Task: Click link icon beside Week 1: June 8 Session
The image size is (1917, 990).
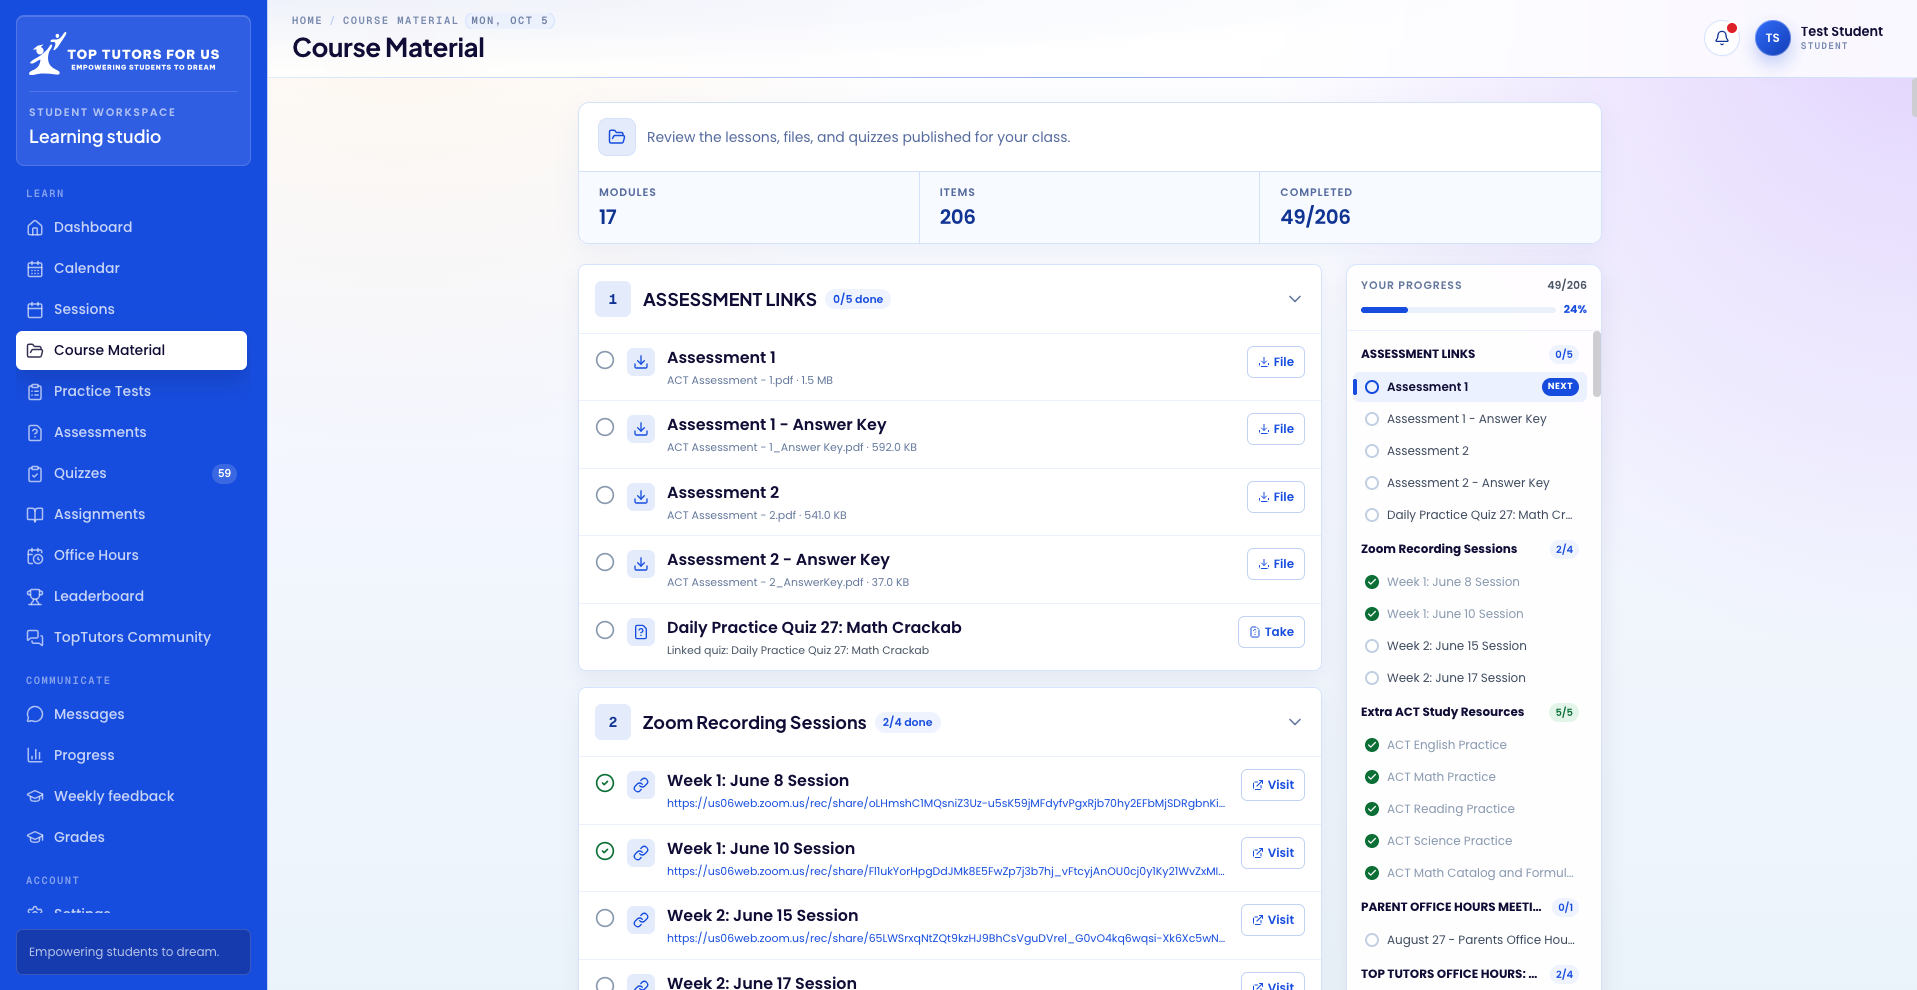Action: 641,785
